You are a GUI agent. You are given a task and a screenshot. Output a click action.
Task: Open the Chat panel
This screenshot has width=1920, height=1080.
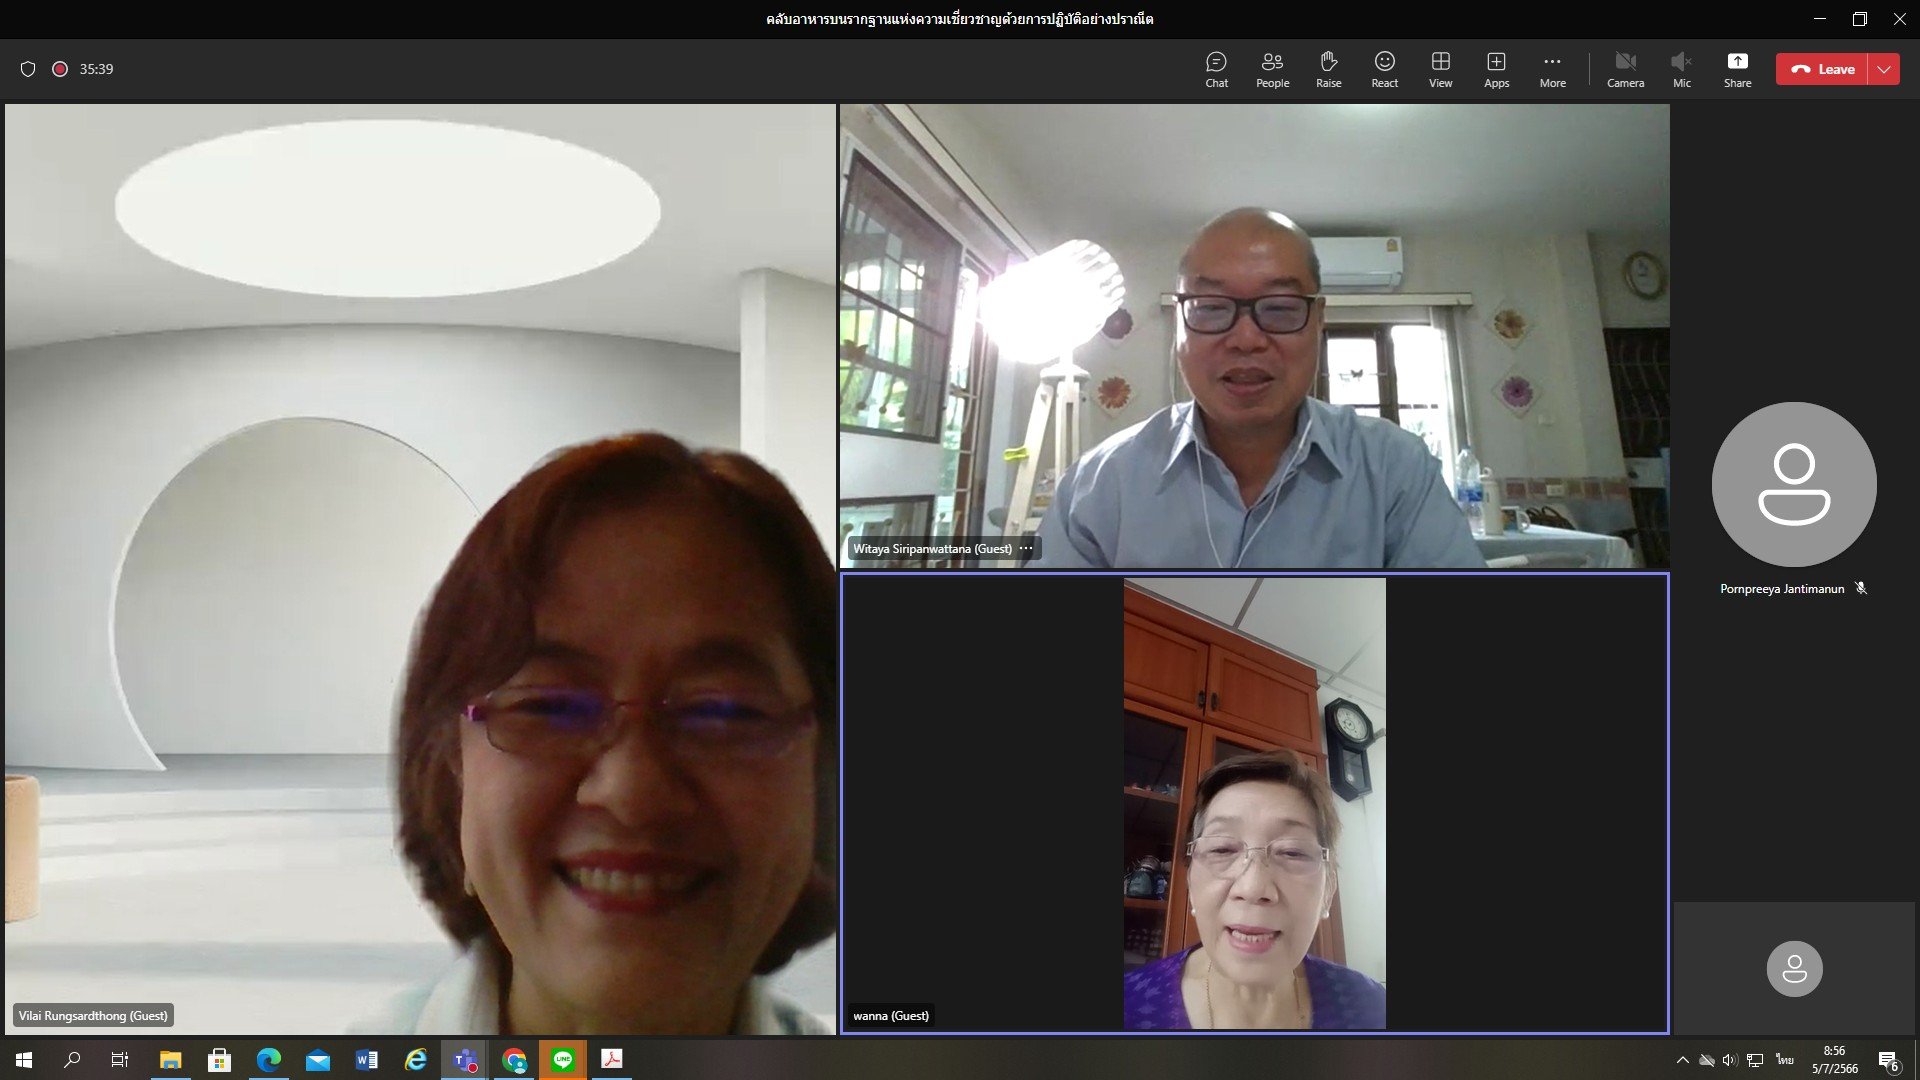point(1216,69)
